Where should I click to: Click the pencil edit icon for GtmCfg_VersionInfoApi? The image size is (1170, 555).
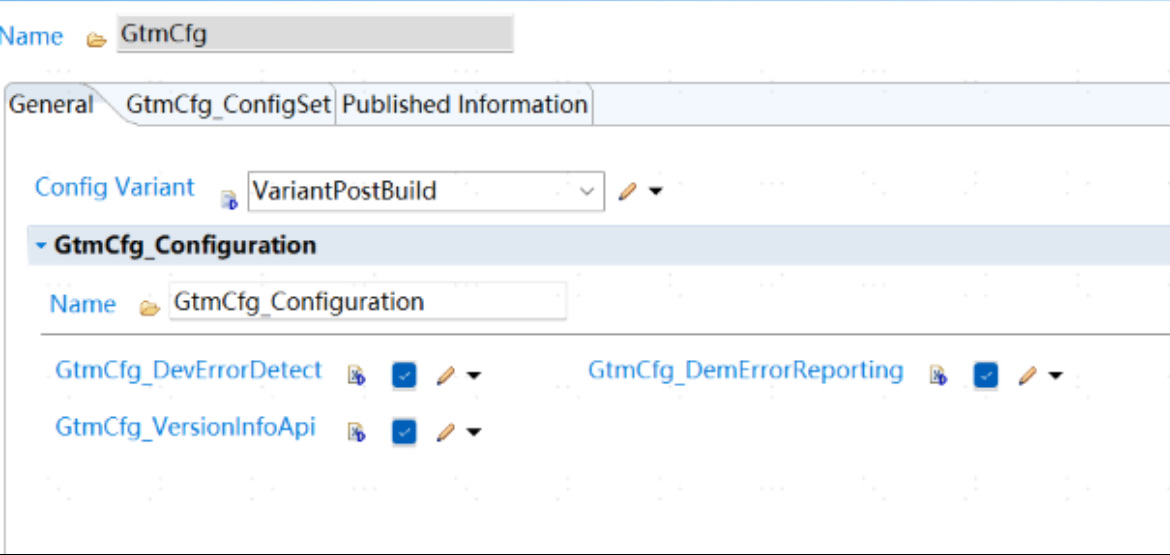[445, 432]
